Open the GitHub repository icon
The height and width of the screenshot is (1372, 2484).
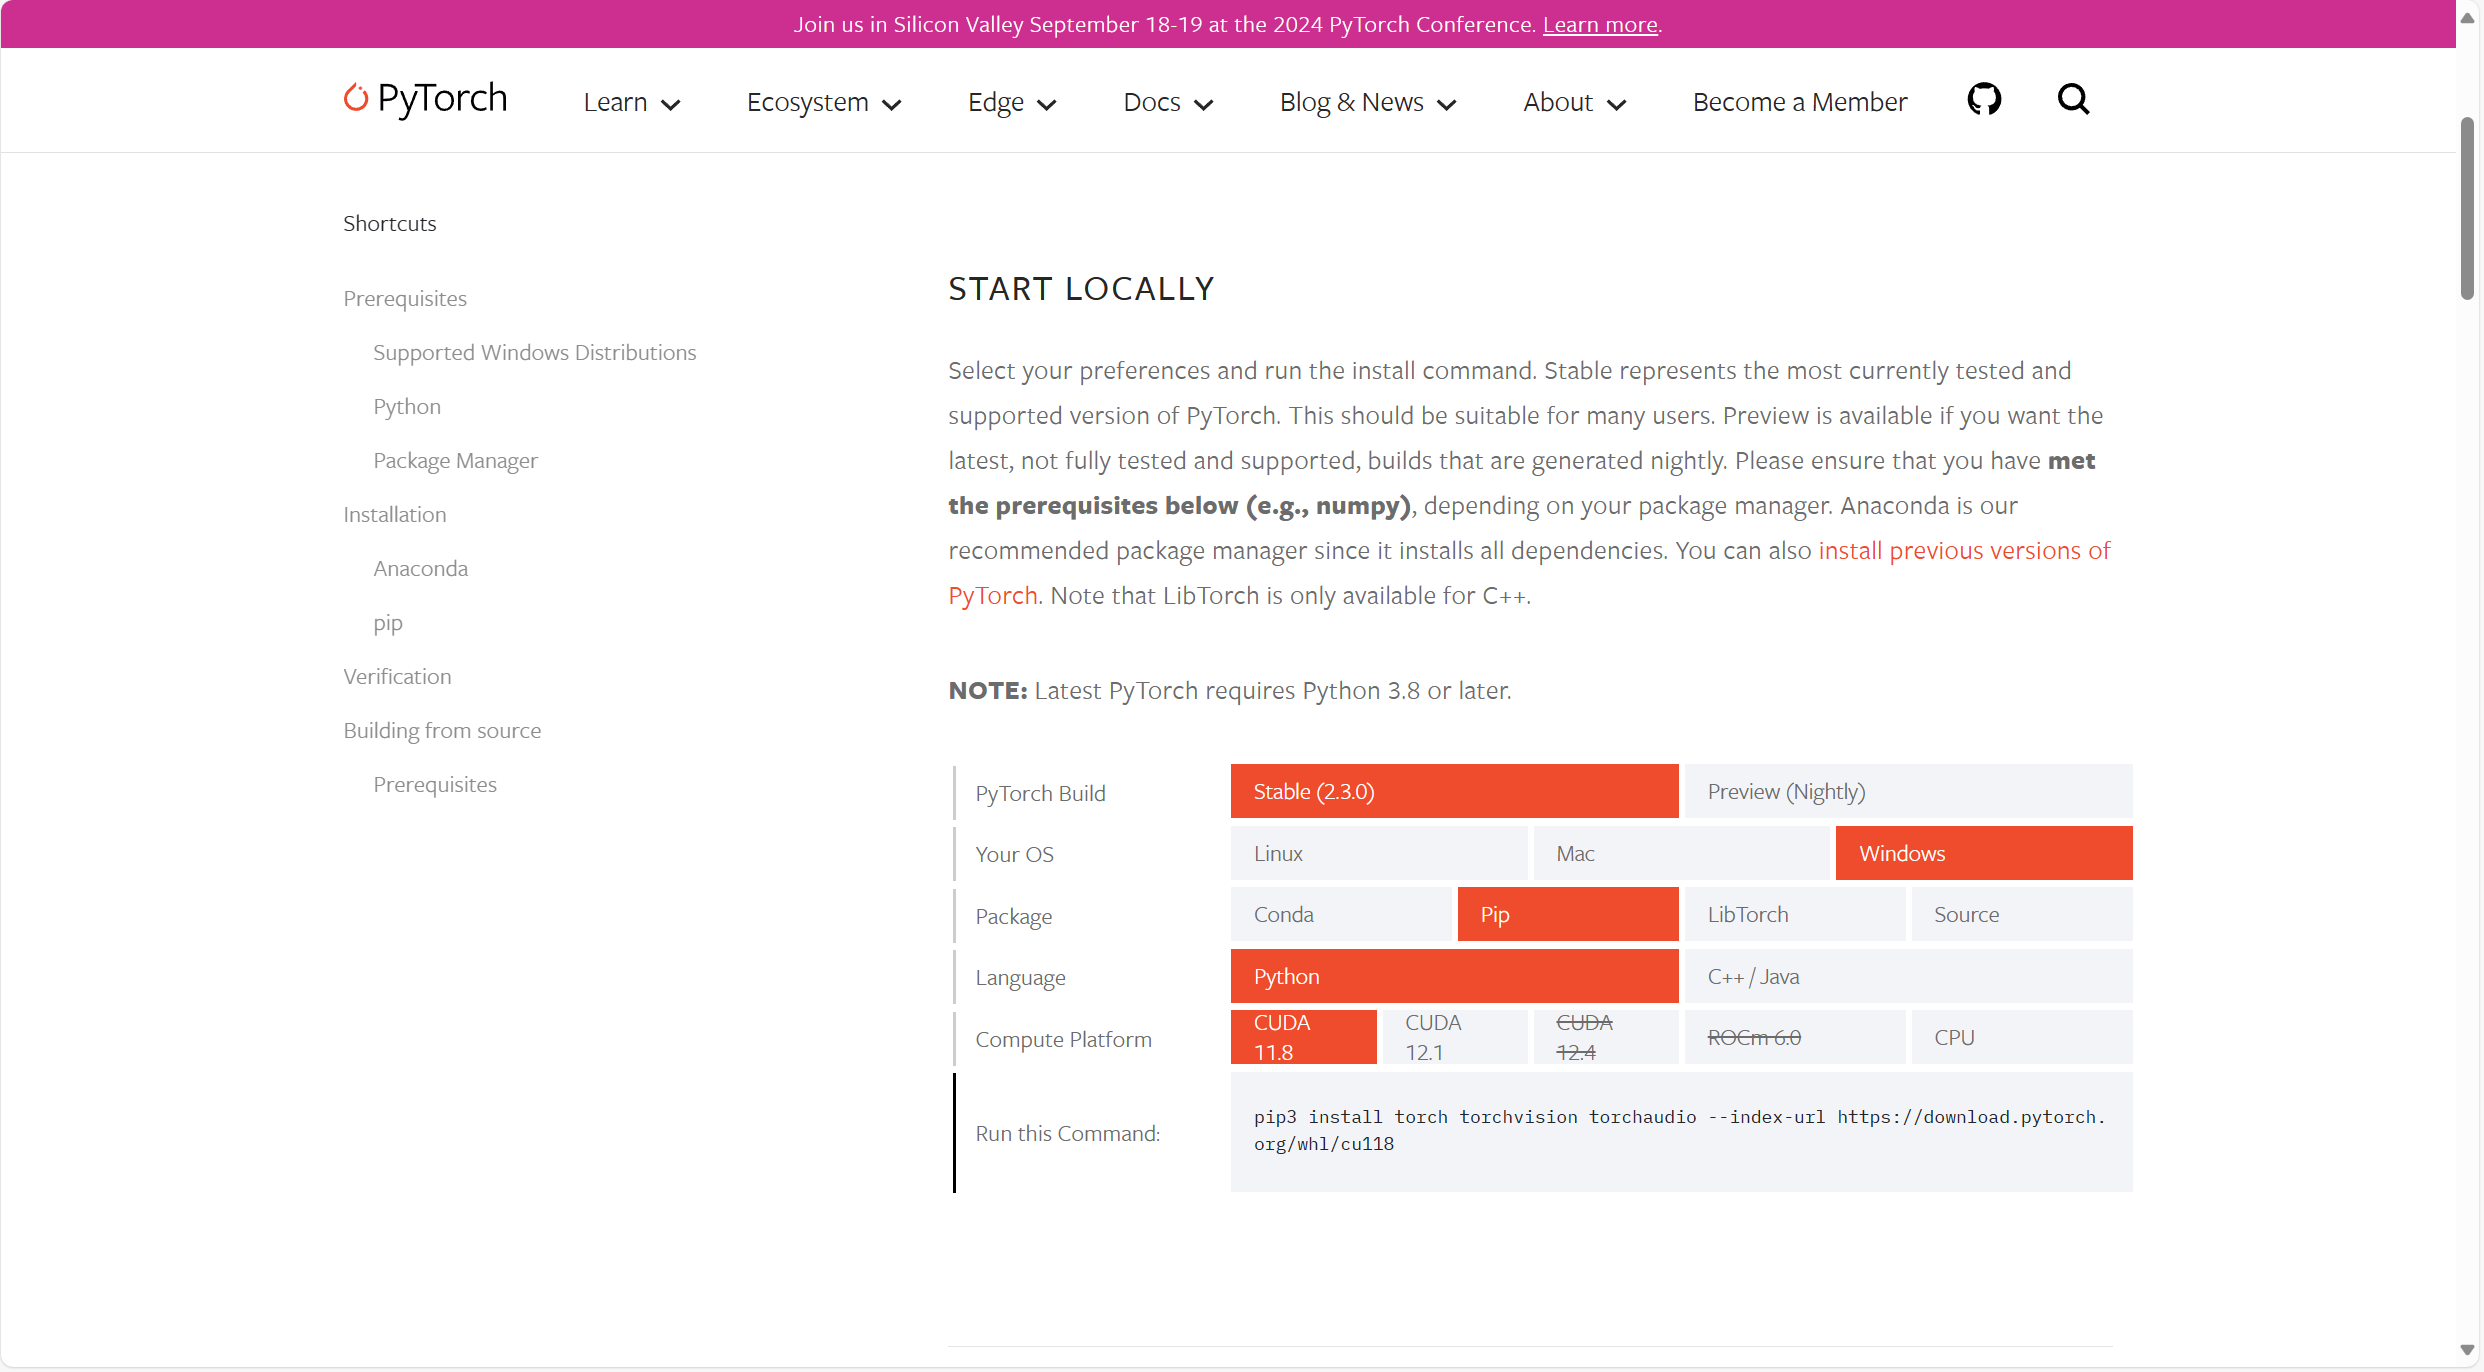pyautogui.click(x=1984, y=100)
